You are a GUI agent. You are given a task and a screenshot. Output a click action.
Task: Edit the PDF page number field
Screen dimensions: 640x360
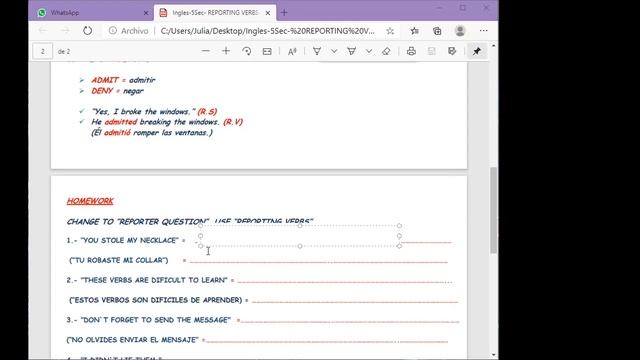coord(42,51)
